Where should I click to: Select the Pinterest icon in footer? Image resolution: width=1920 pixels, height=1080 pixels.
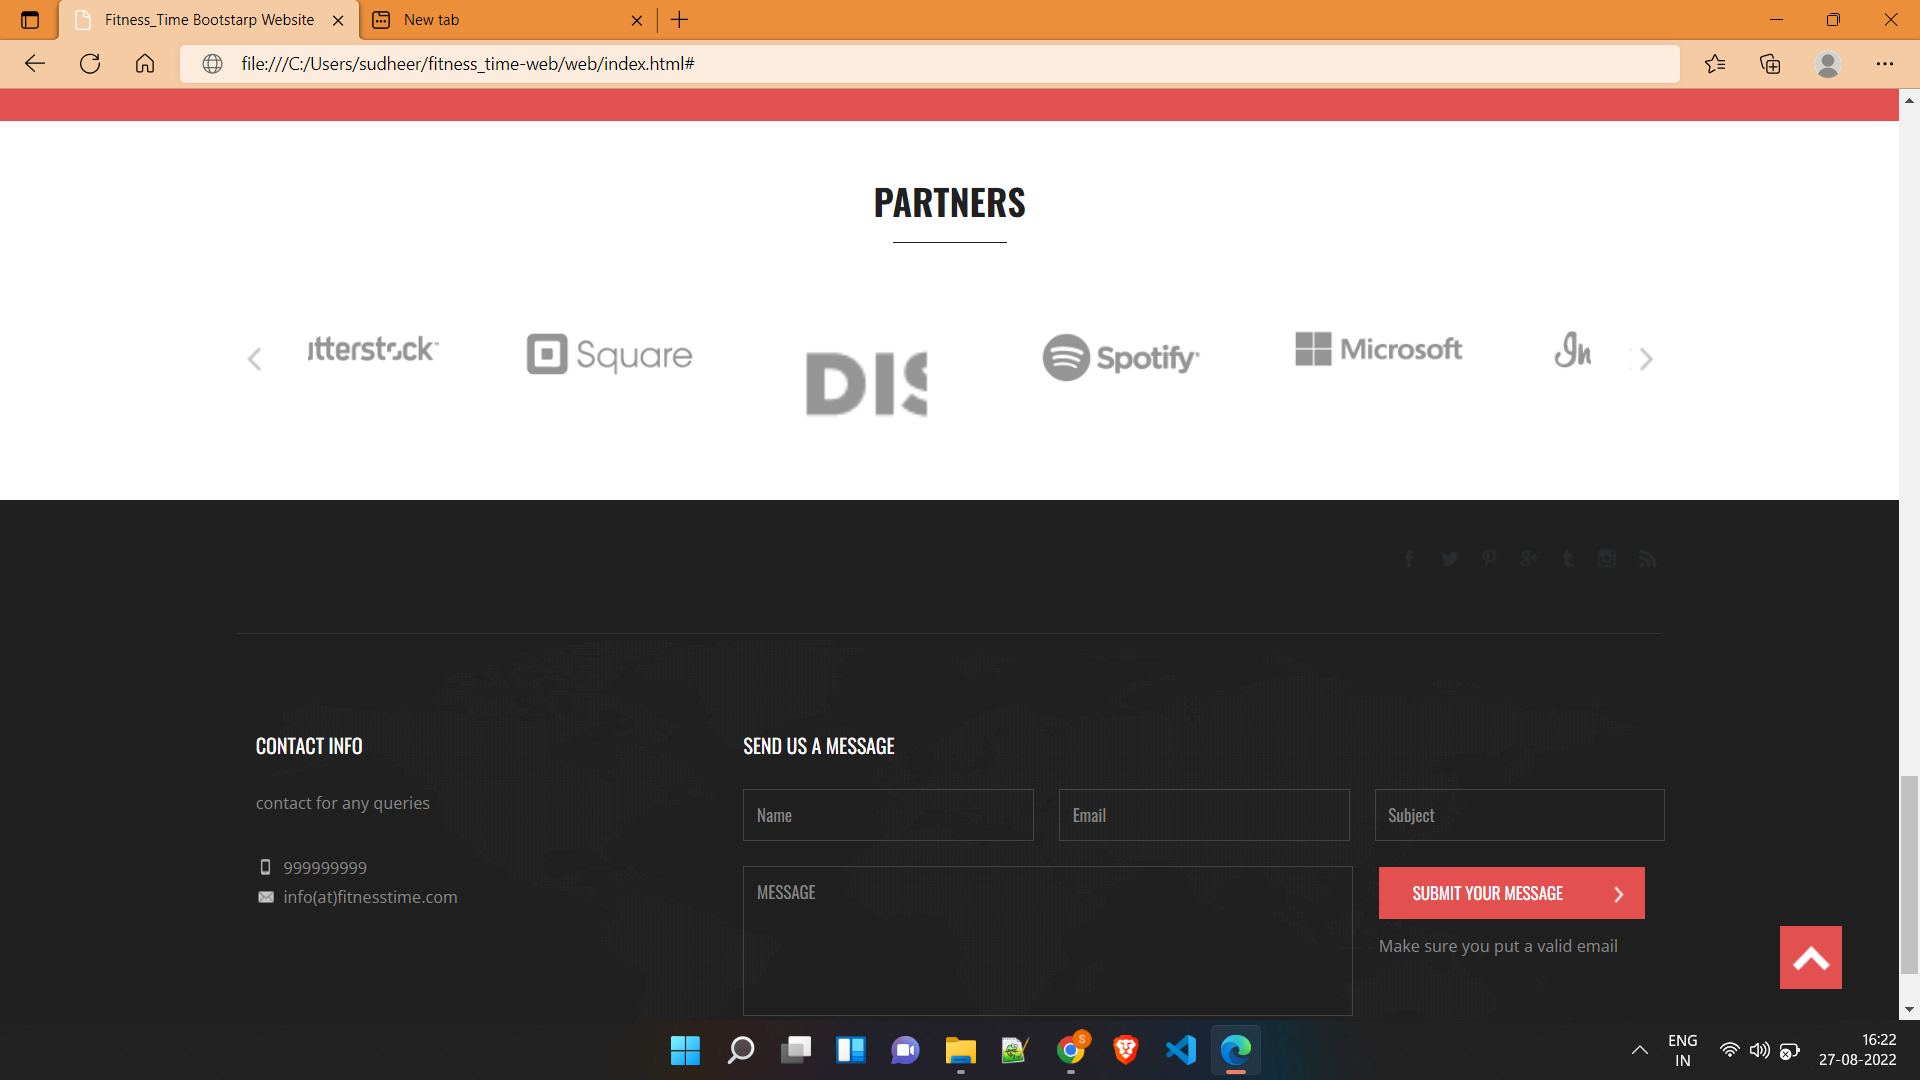point(1489,559)
